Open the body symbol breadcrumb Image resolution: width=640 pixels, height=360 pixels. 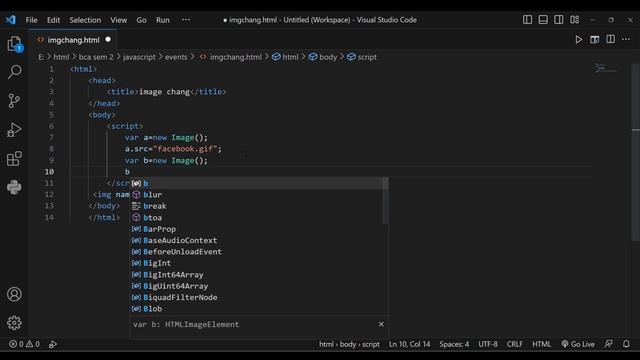pyautogui.click(x=323, y=57)
